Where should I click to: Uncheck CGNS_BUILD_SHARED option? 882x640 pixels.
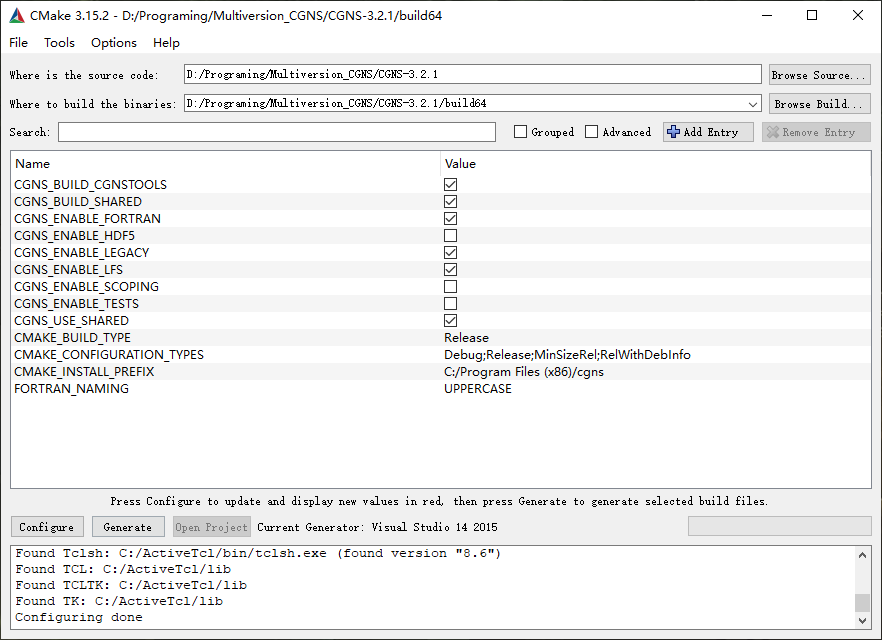click(x=450, y=201)
